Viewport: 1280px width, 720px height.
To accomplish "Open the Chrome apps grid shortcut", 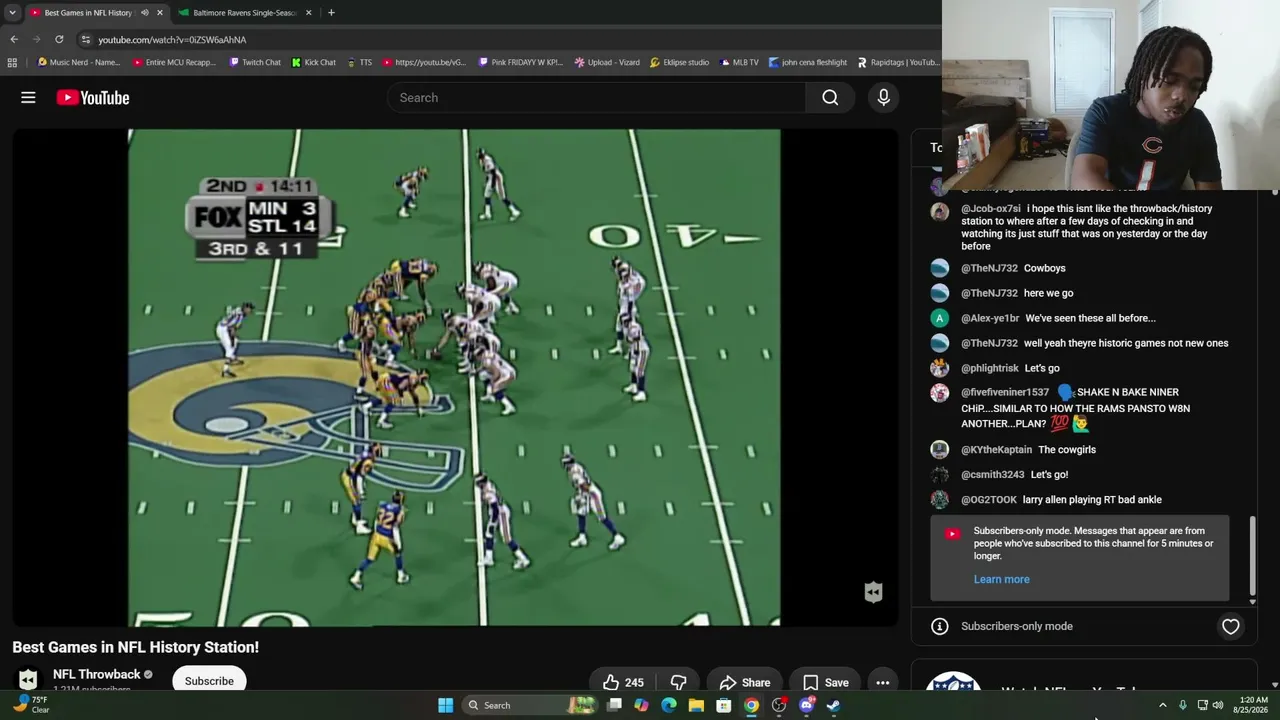I will tap(12, 62).
